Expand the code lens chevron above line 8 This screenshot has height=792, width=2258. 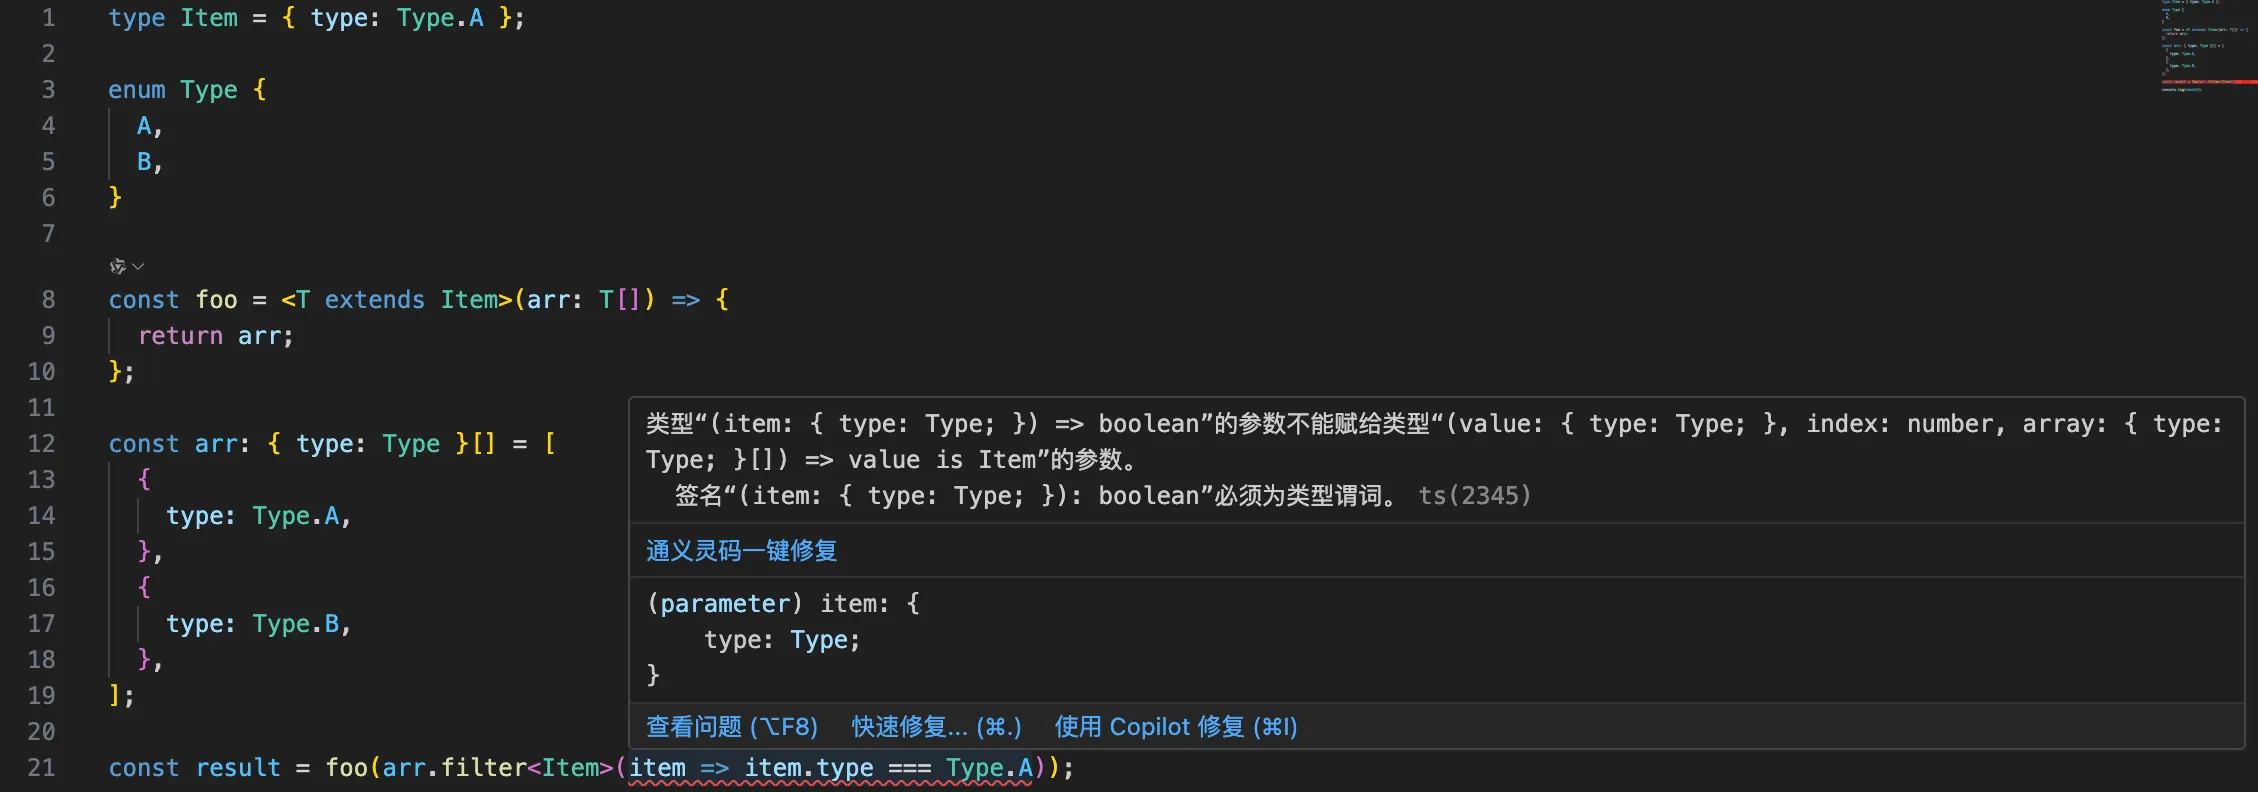coord(138,266)
